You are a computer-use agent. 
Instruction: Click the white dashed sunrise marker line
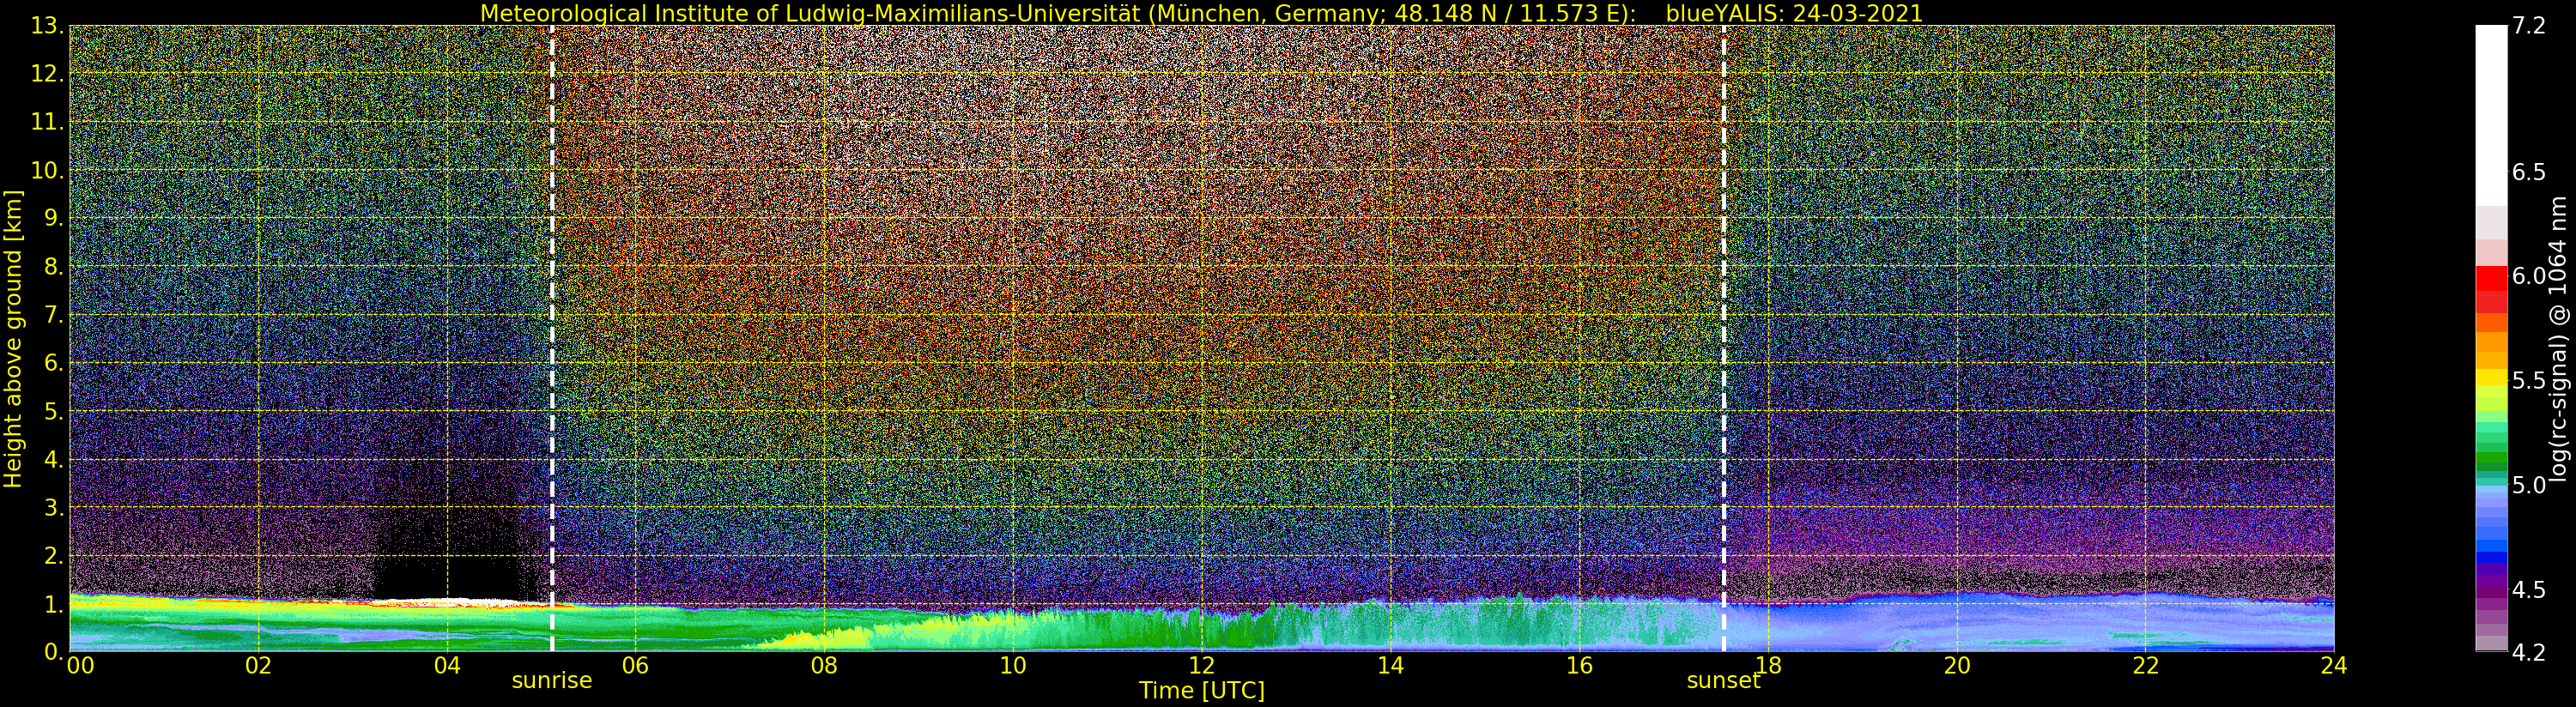[552, 338]
